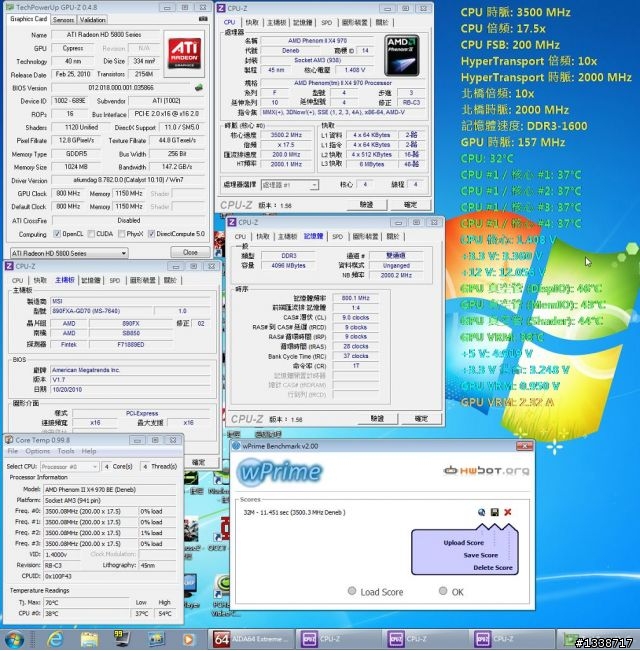Click the 4096 MBytes memory size value
The image size is (640, 651).
click(x=288, y=265)
